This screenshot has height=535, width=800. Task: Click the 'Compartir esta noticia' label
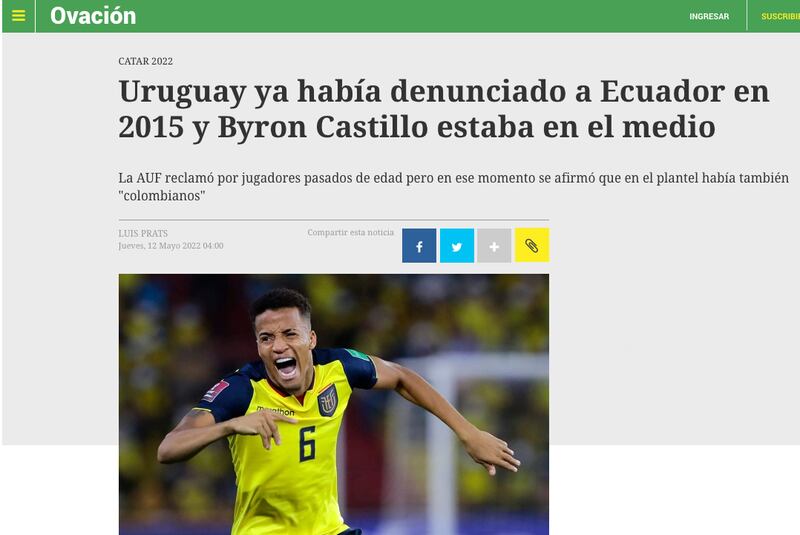click(x=351, y=233)
